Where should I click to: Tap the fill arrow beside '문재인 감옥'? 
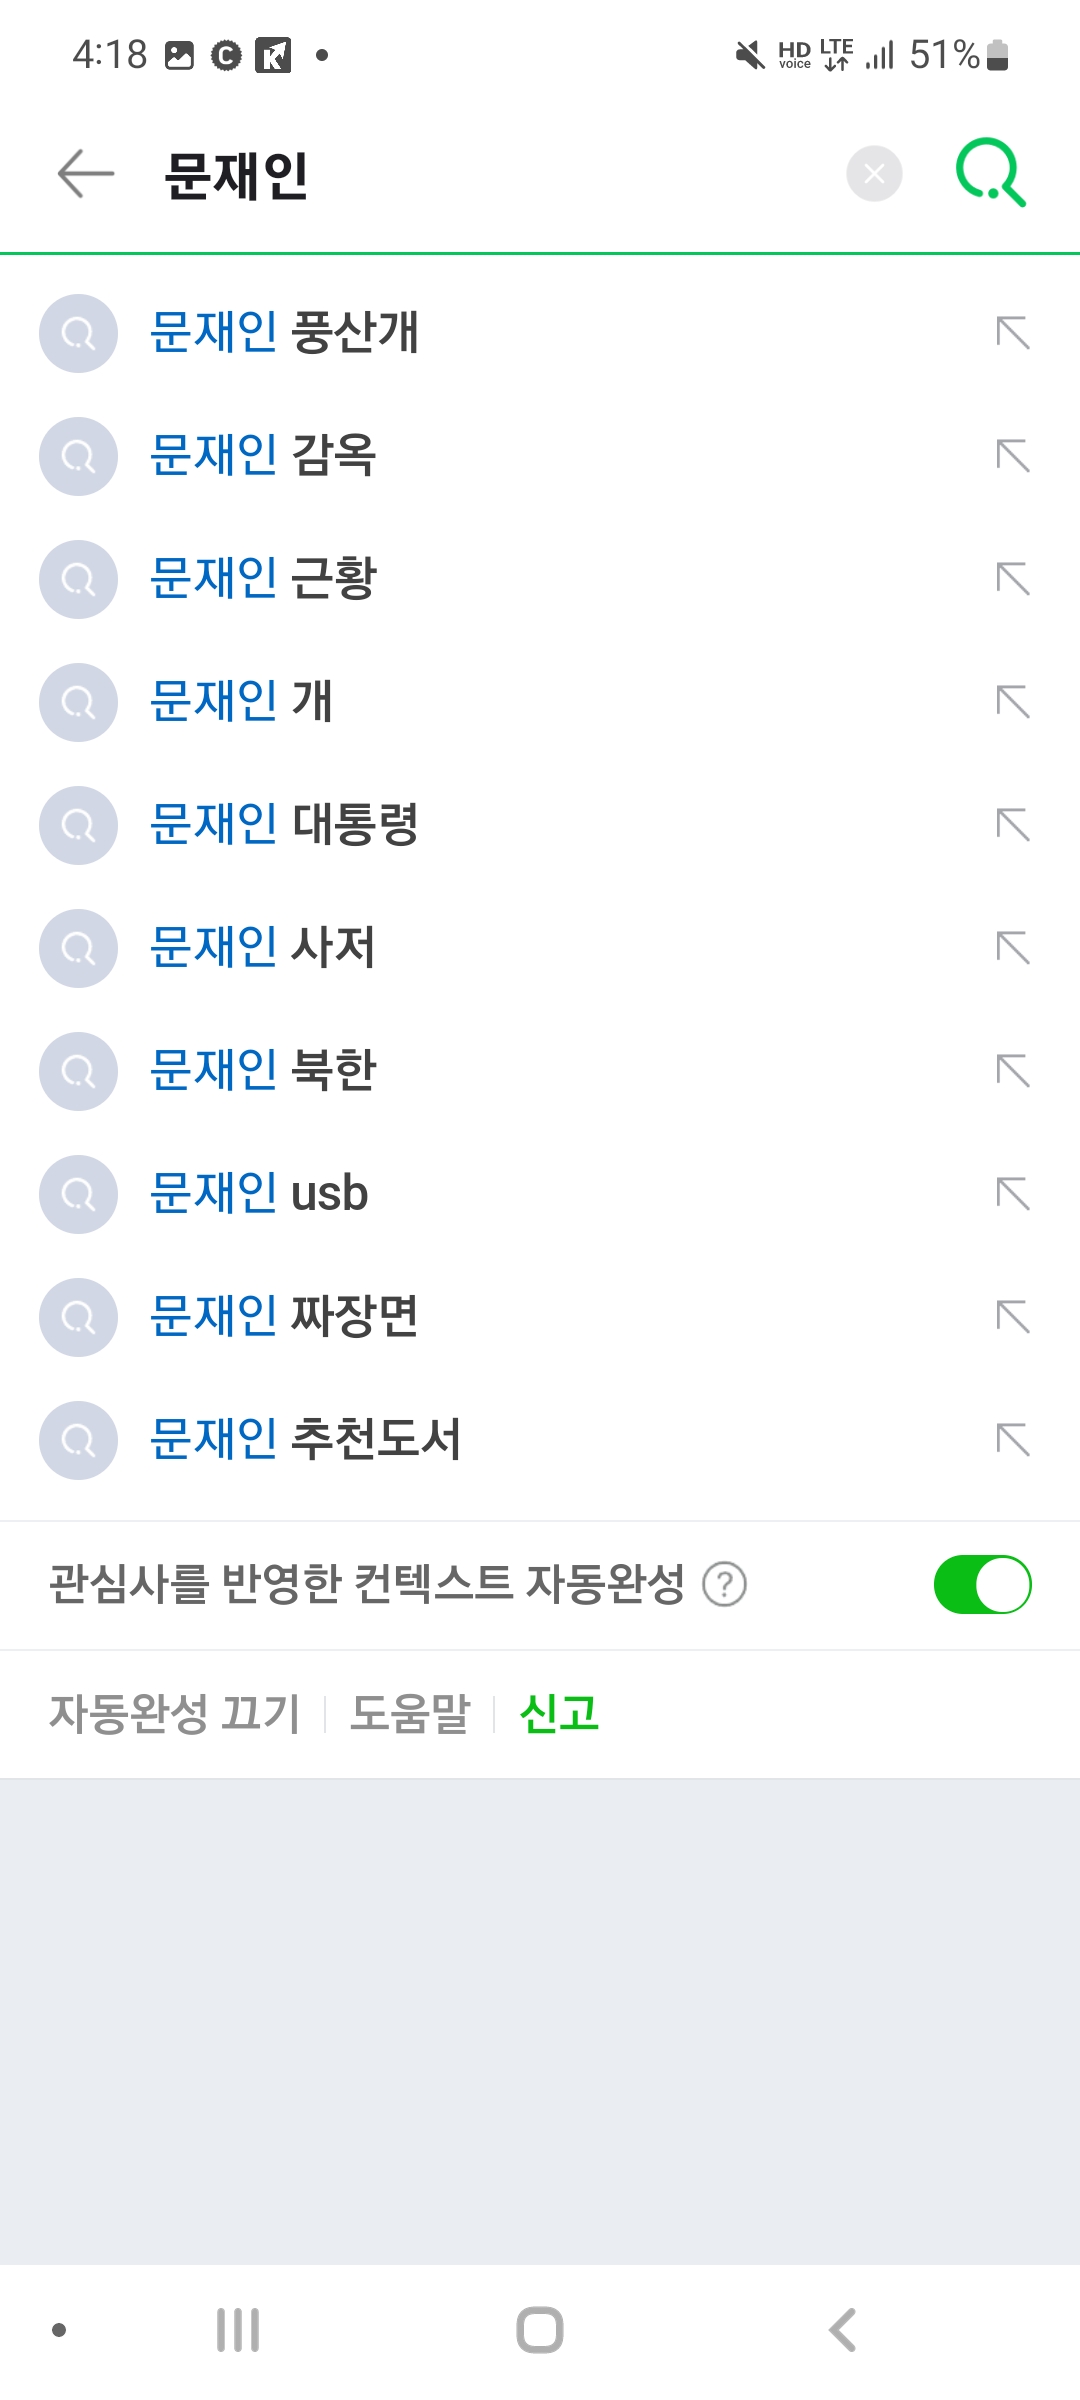1013,456
